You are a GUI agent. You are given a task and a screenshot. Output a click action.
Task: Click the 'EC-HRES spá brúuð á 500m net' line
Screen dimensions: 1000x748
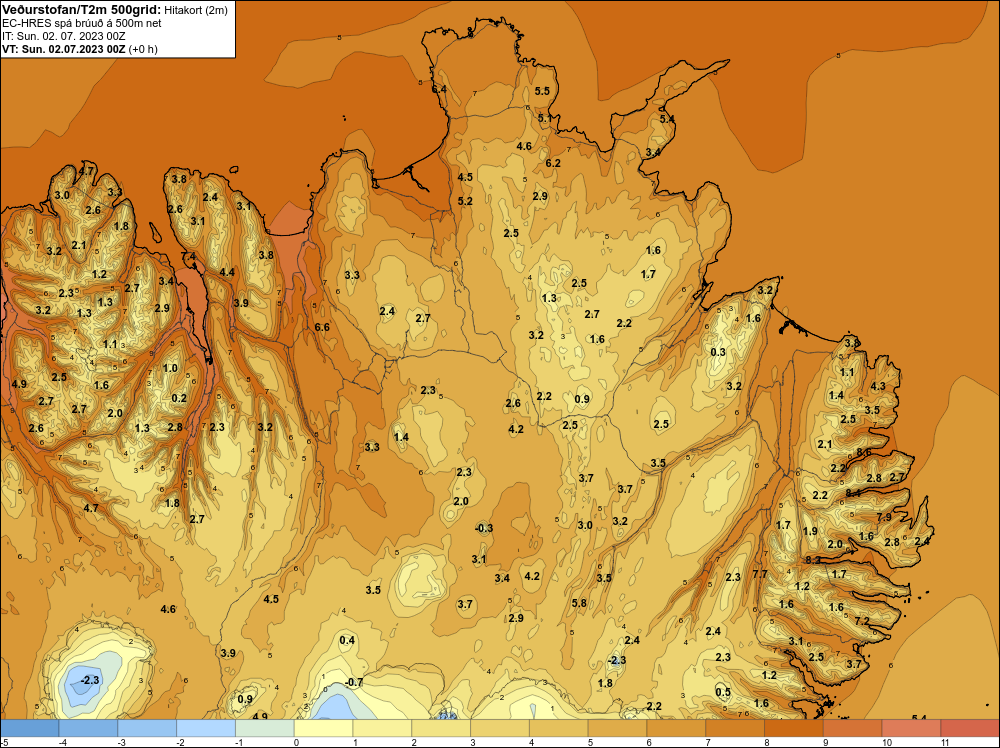click(82, 23)
